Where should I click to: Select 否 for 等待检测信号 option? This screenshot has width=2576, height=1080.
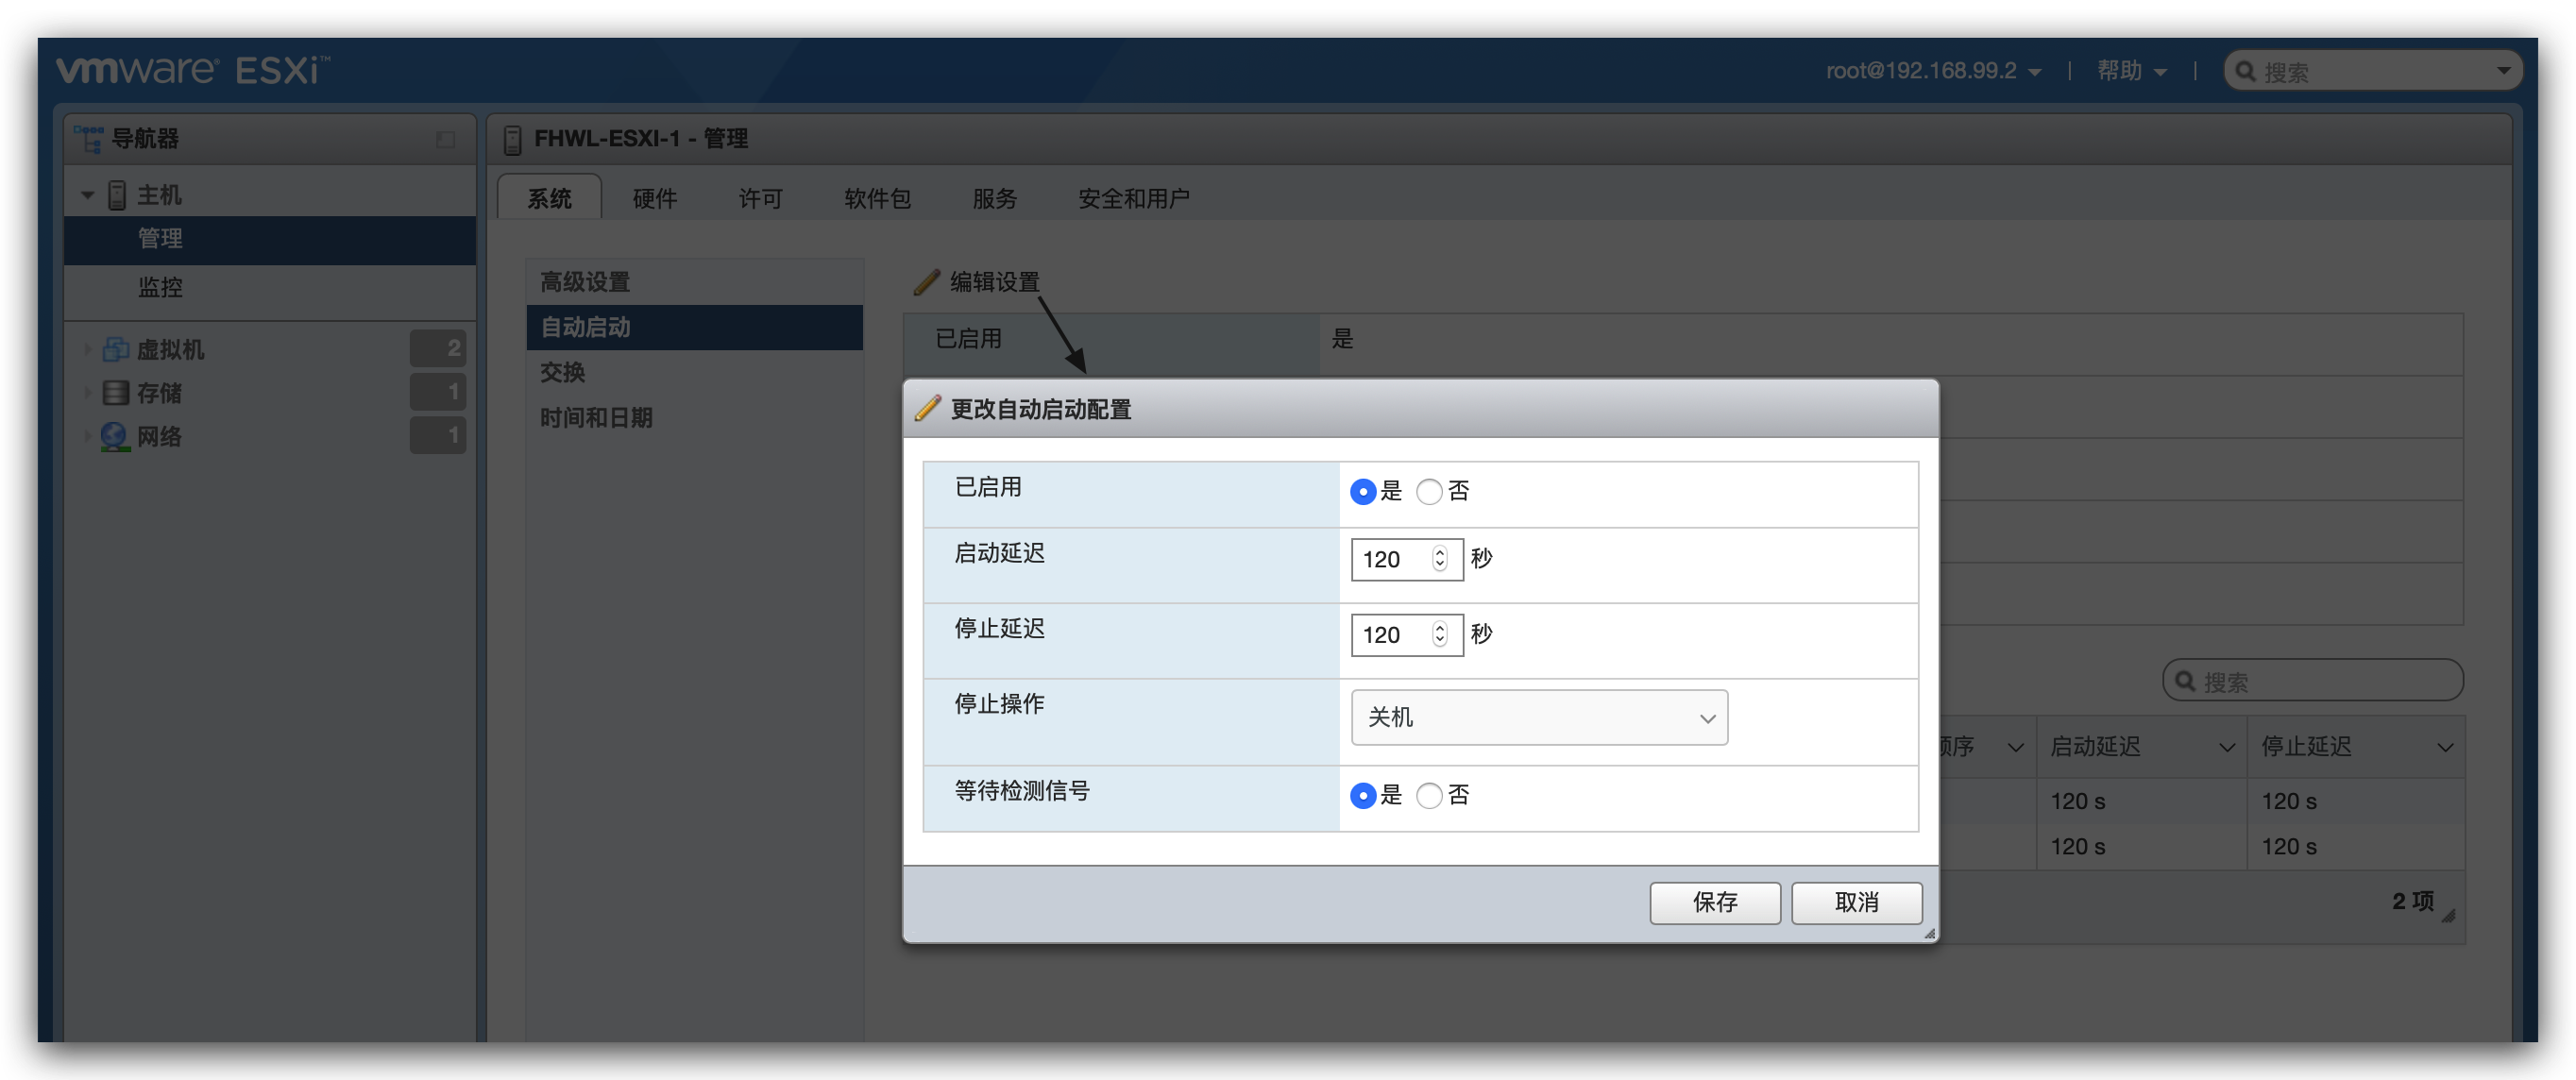point(1429,795)
